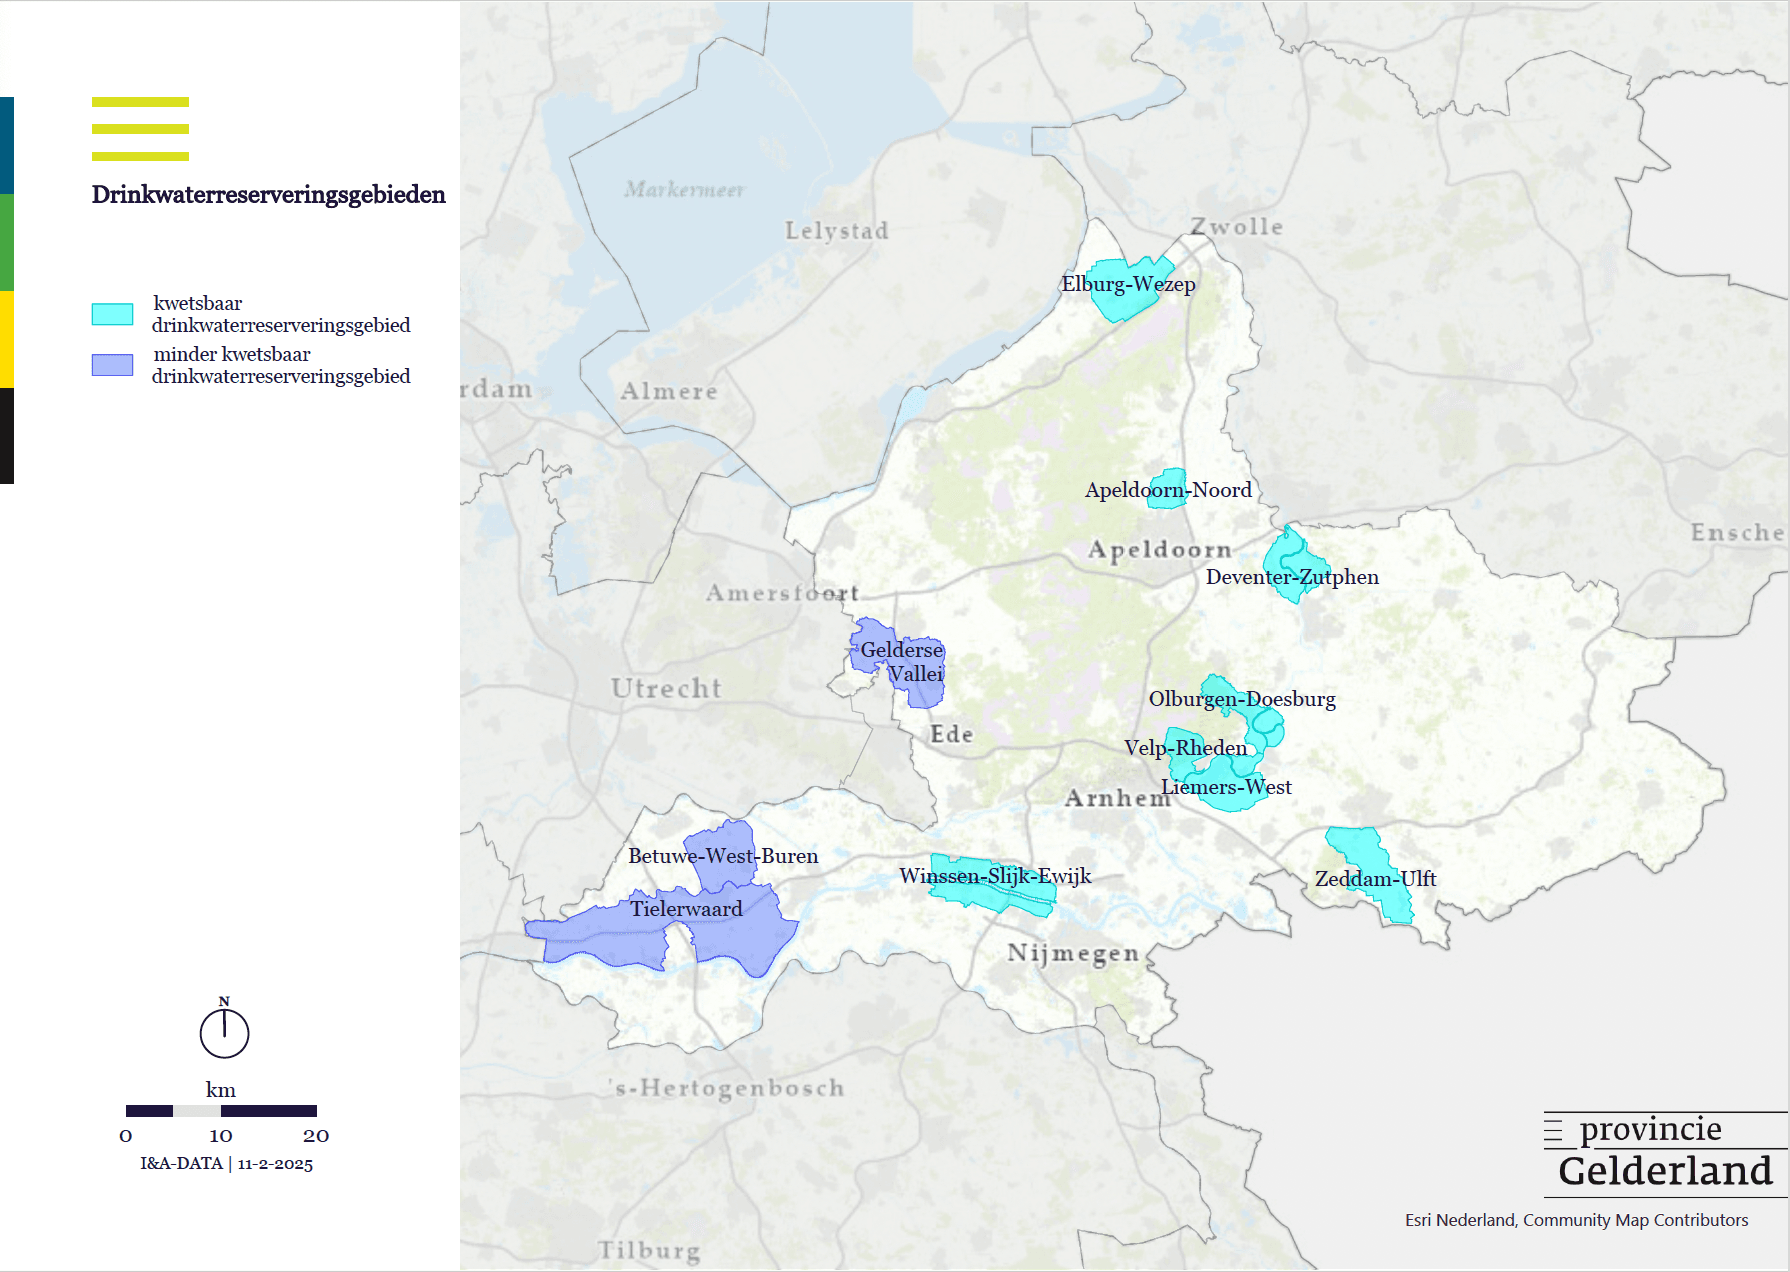This screenshot has width=1790, height=1272.
Task: Click the dark blue strip on left edge
Action: (6, 145)
